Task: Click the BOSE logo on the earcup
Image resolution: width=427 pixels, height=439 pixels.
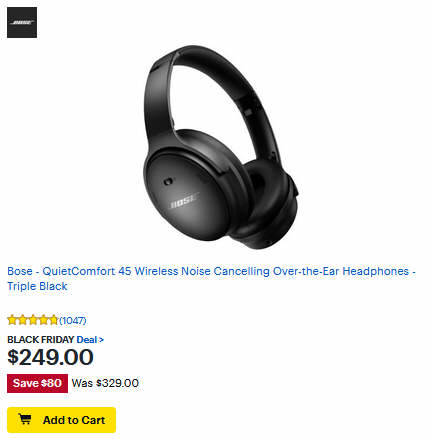Action: pyautogui.click(x=184, y=201)
